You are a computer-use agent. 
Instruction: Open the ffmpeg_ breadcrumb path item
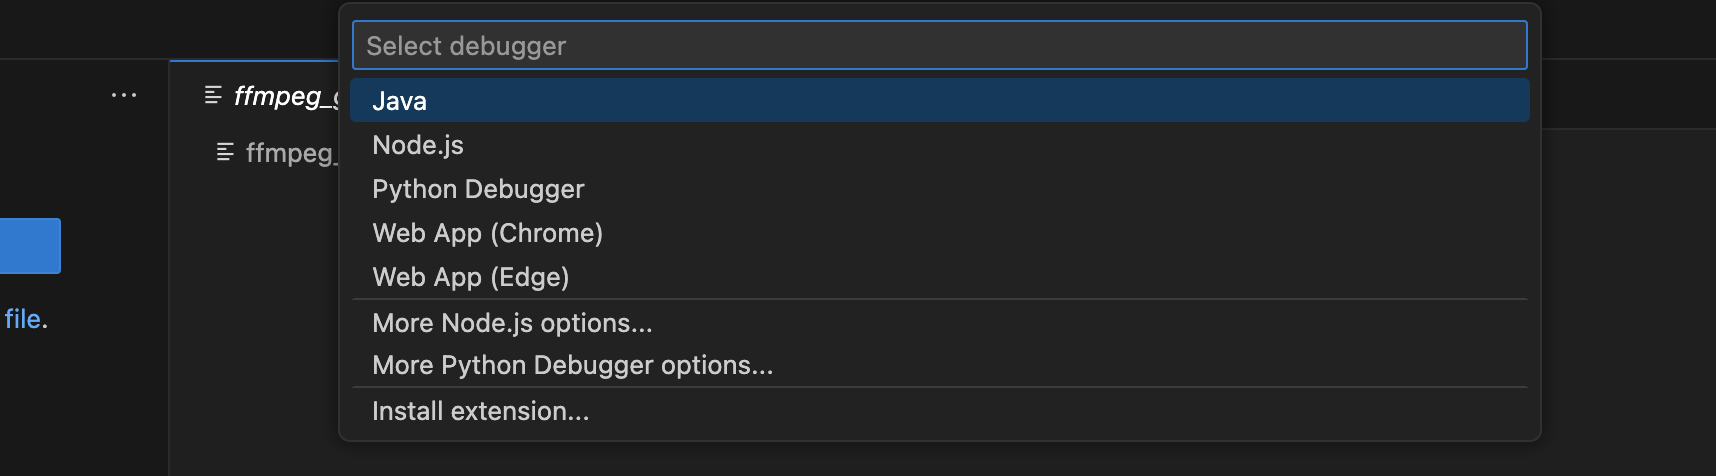pos(291,153)
